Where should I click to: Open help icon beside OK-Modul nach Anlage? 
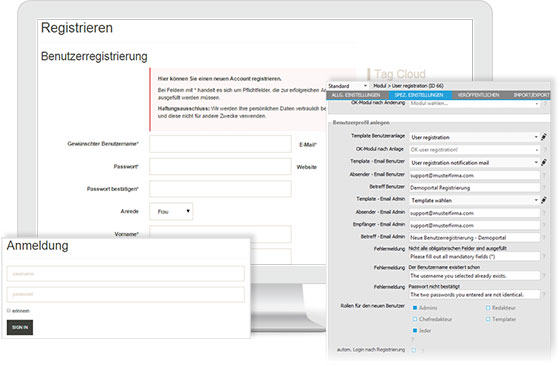coord(545,150)
